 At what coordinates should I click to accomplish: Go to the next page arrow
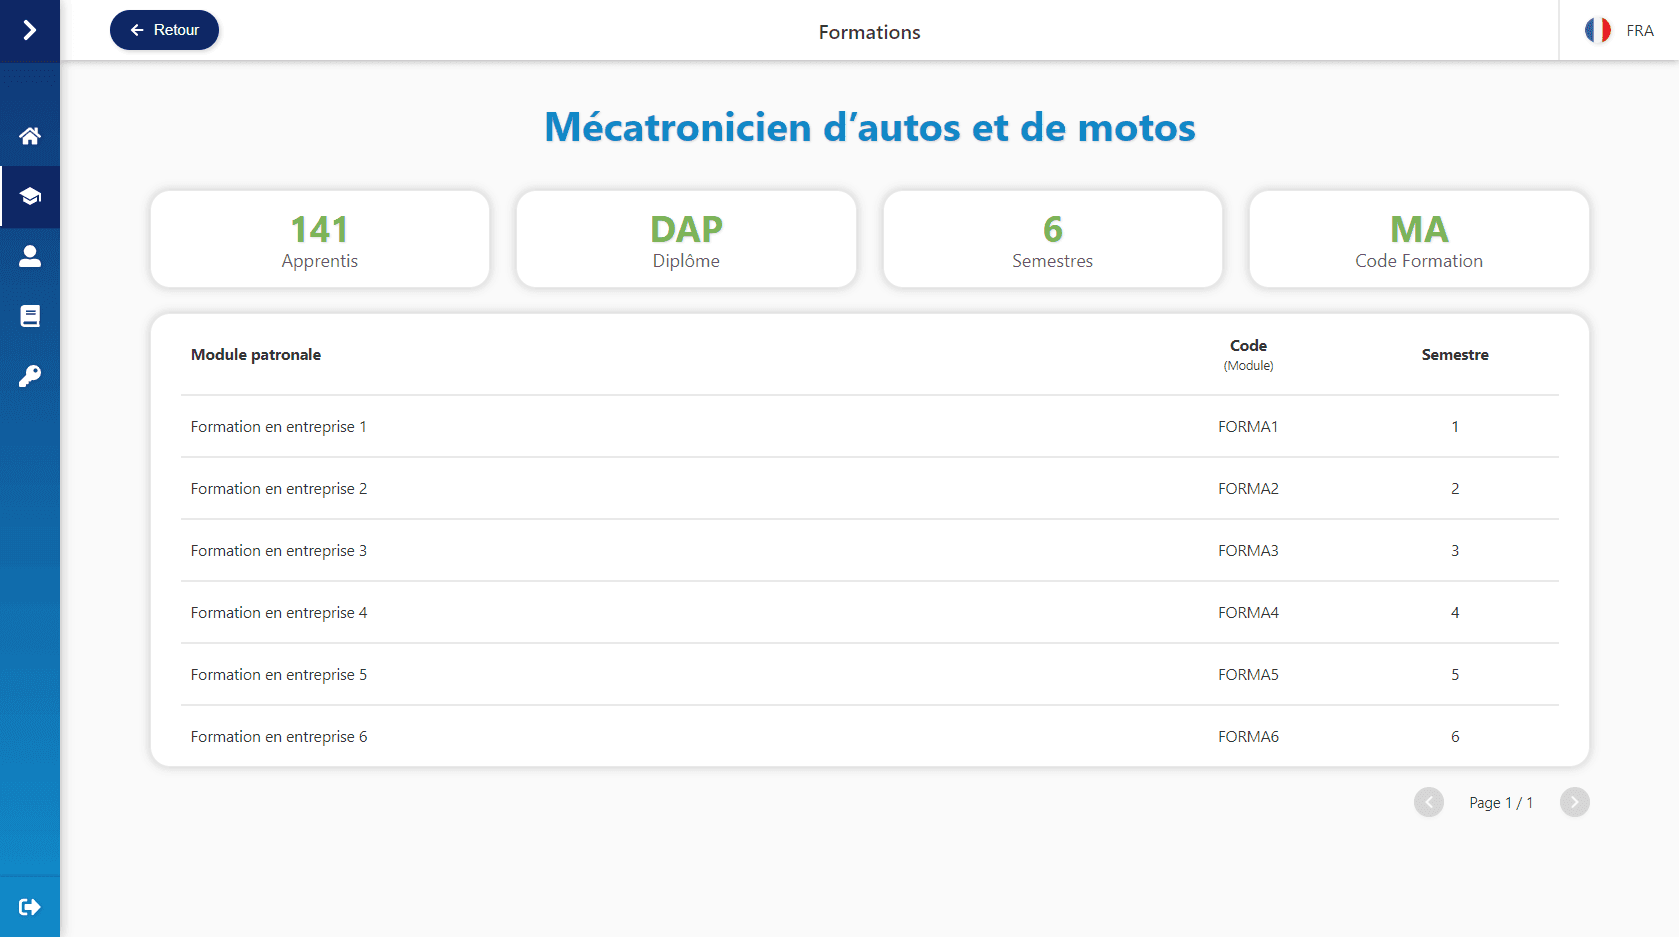tap(1574, 802)
